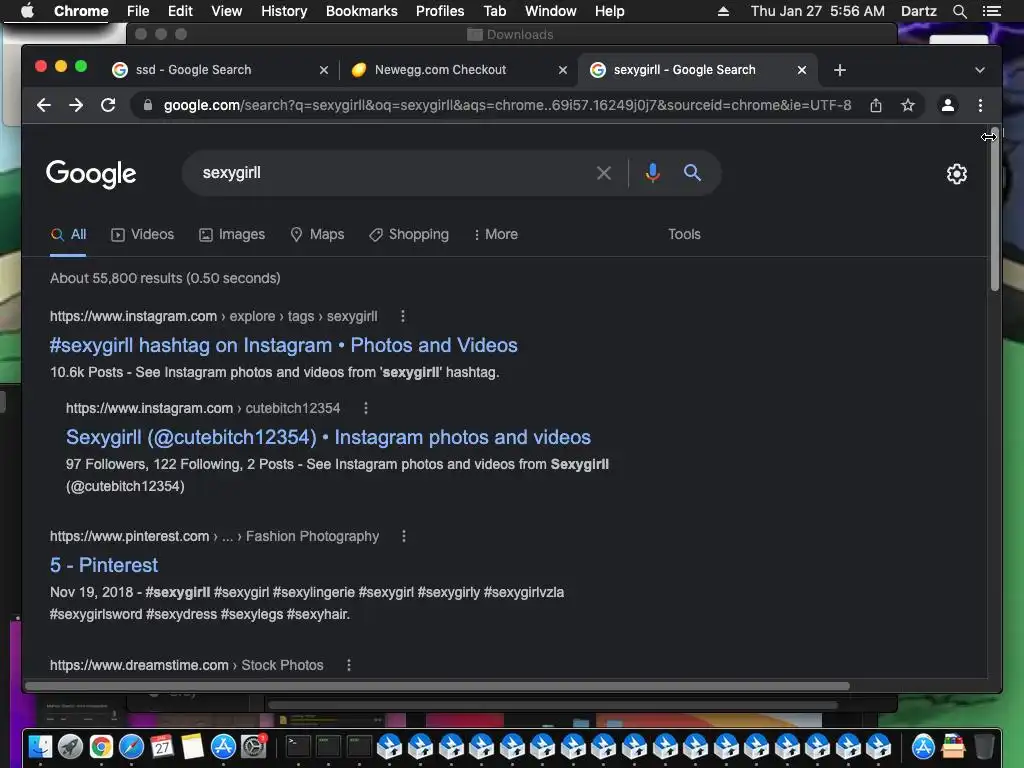1024x768 pixels.
Task: Click the date and time in menu bar
Action: coord(818,11)
